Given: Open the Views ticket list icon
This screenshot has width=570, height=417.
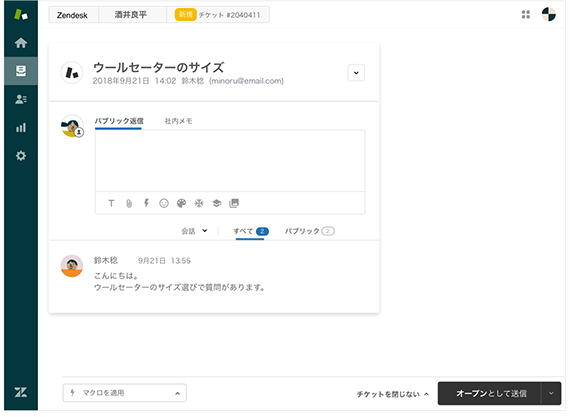Looking at the screenshot, I should (21, 71).
